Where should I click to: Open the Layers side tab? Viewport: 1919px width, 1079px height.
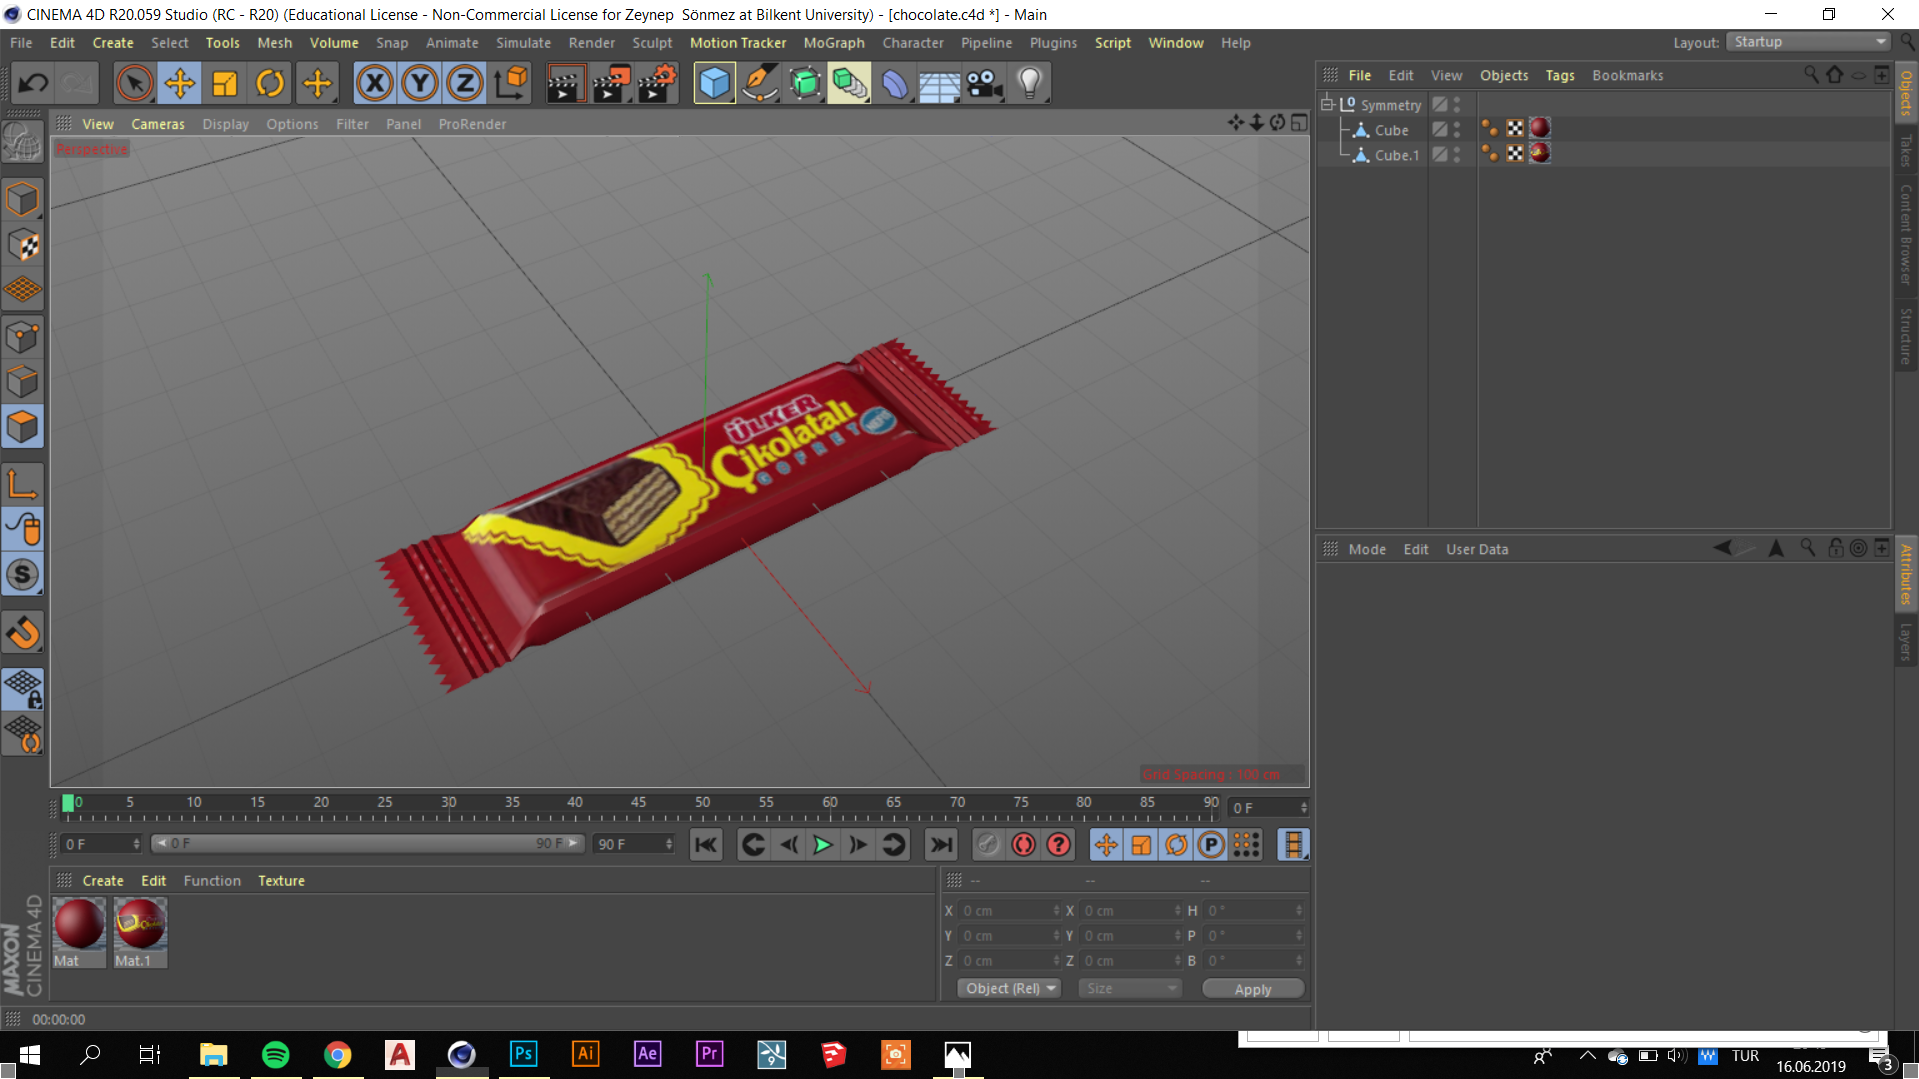1907,641
